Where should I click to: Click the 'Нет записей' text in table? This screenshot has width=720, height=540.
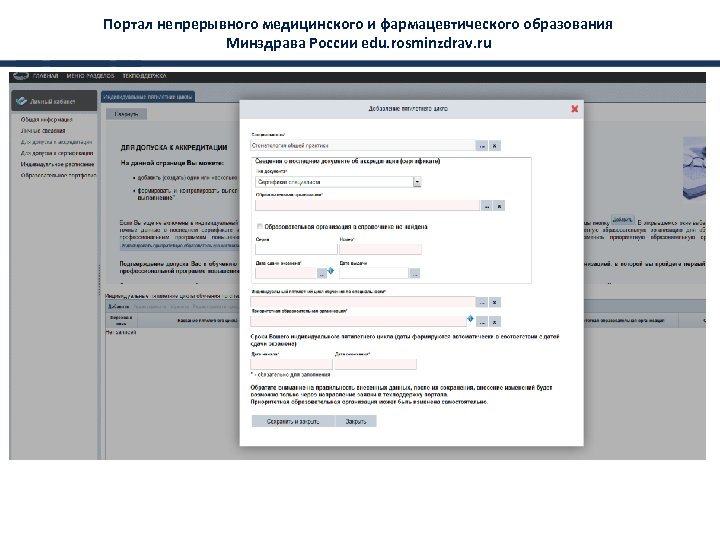[121, 332]
